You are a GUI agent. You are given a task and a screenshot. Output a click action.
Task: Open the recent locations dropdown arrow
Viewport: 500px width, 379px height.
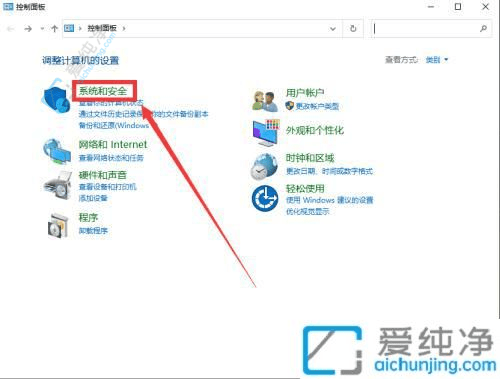tap(42, 29)
